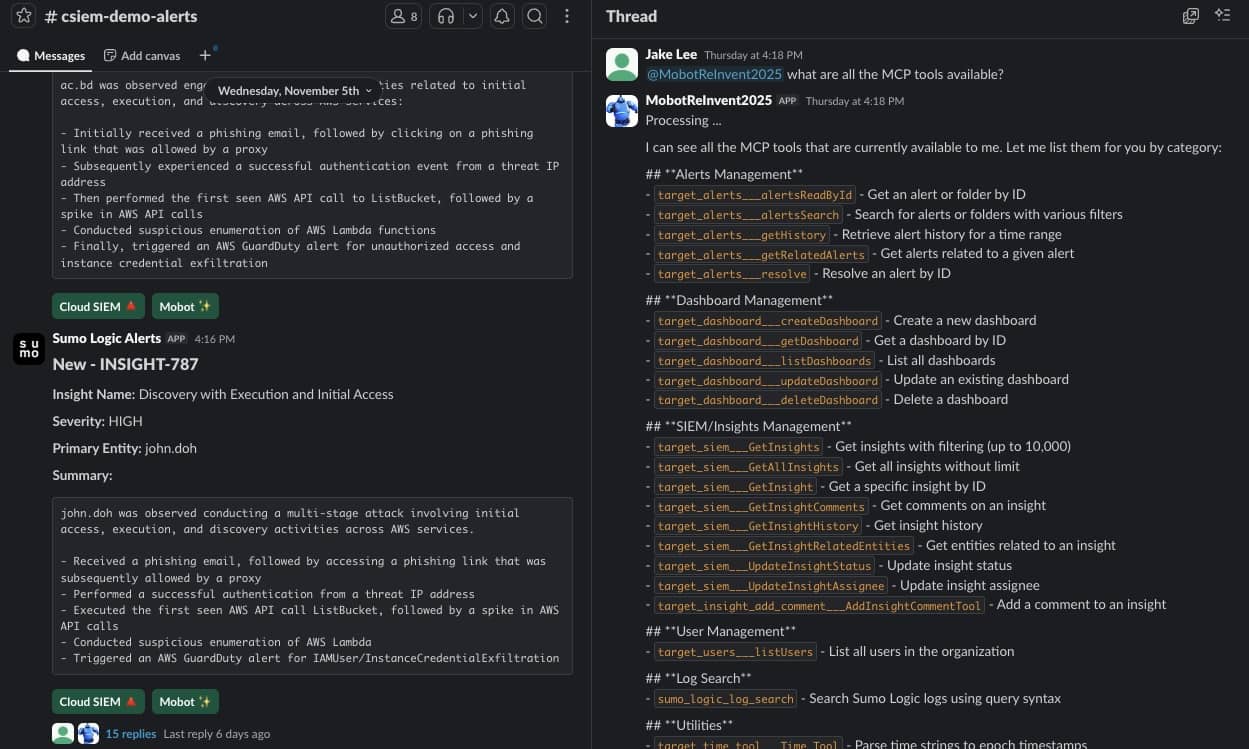
Task: Open the thread showing 15 replies
Action: click(x=130, y=733)
